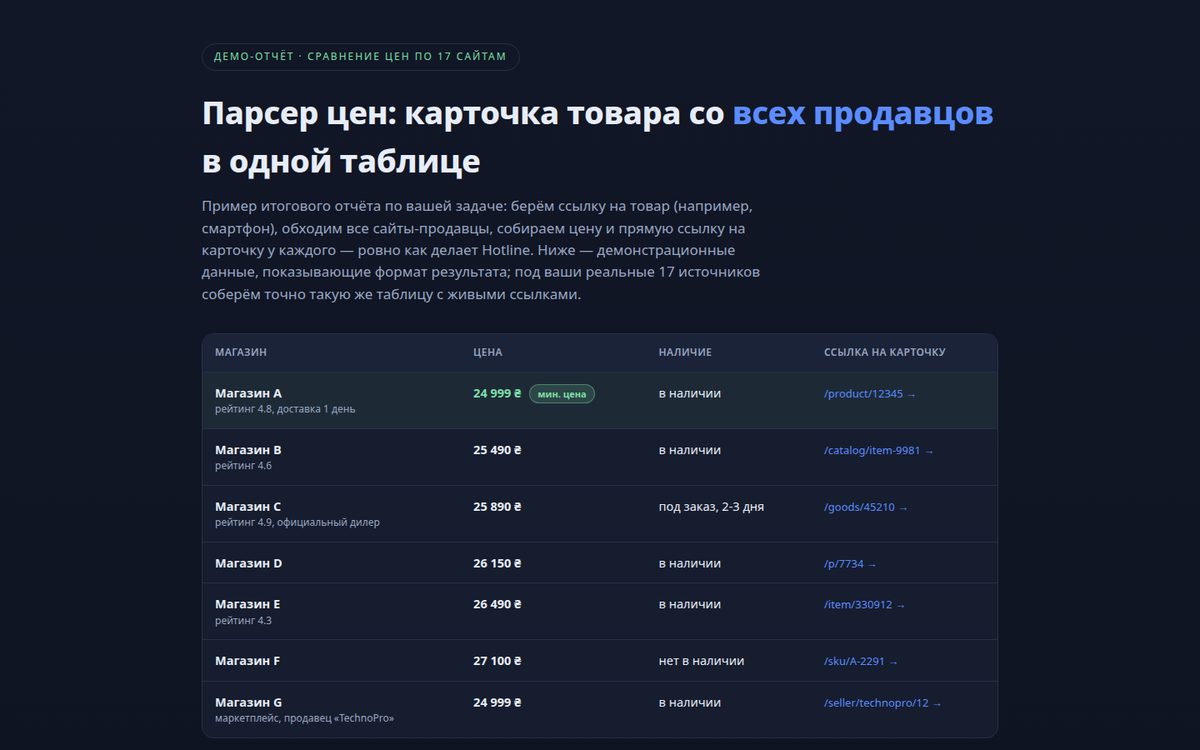Click 'под заказ, 2-3 дня' availability
Image resolution: width=1200 pixels, height=750 pixels.
point(711,507)
